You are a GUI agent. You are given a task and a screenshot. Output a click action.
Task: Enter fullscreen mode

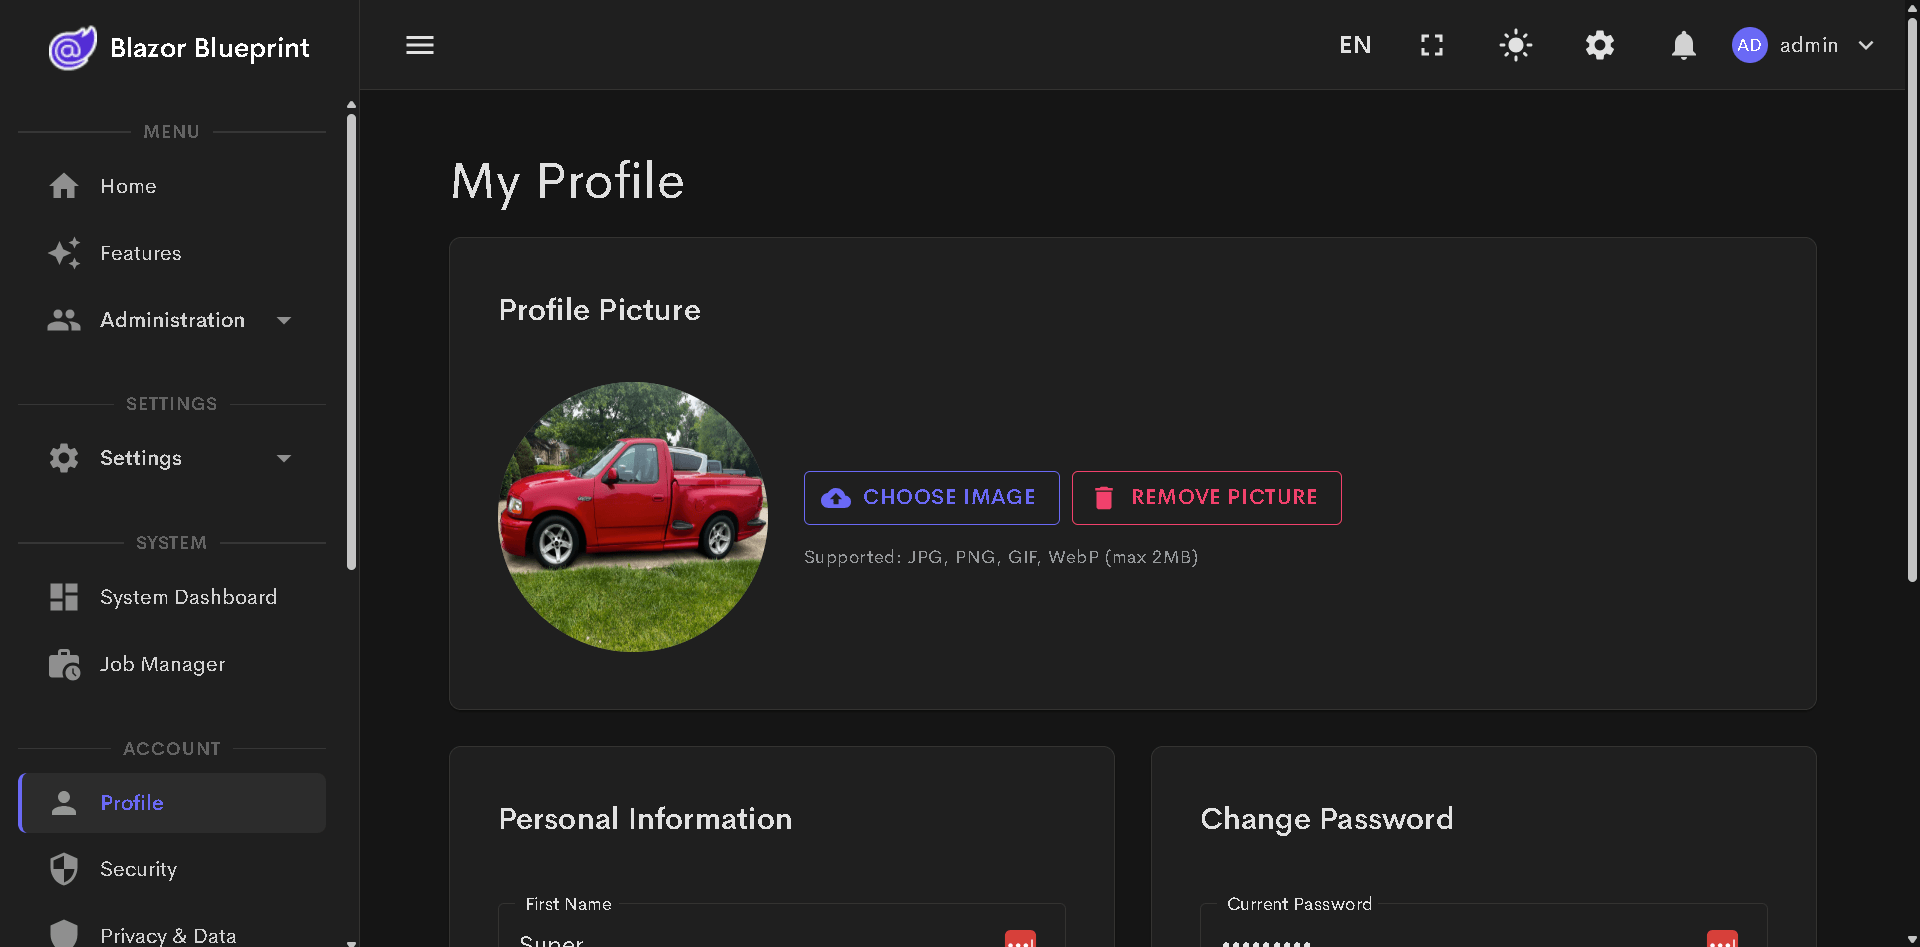tap(1431, 45)
